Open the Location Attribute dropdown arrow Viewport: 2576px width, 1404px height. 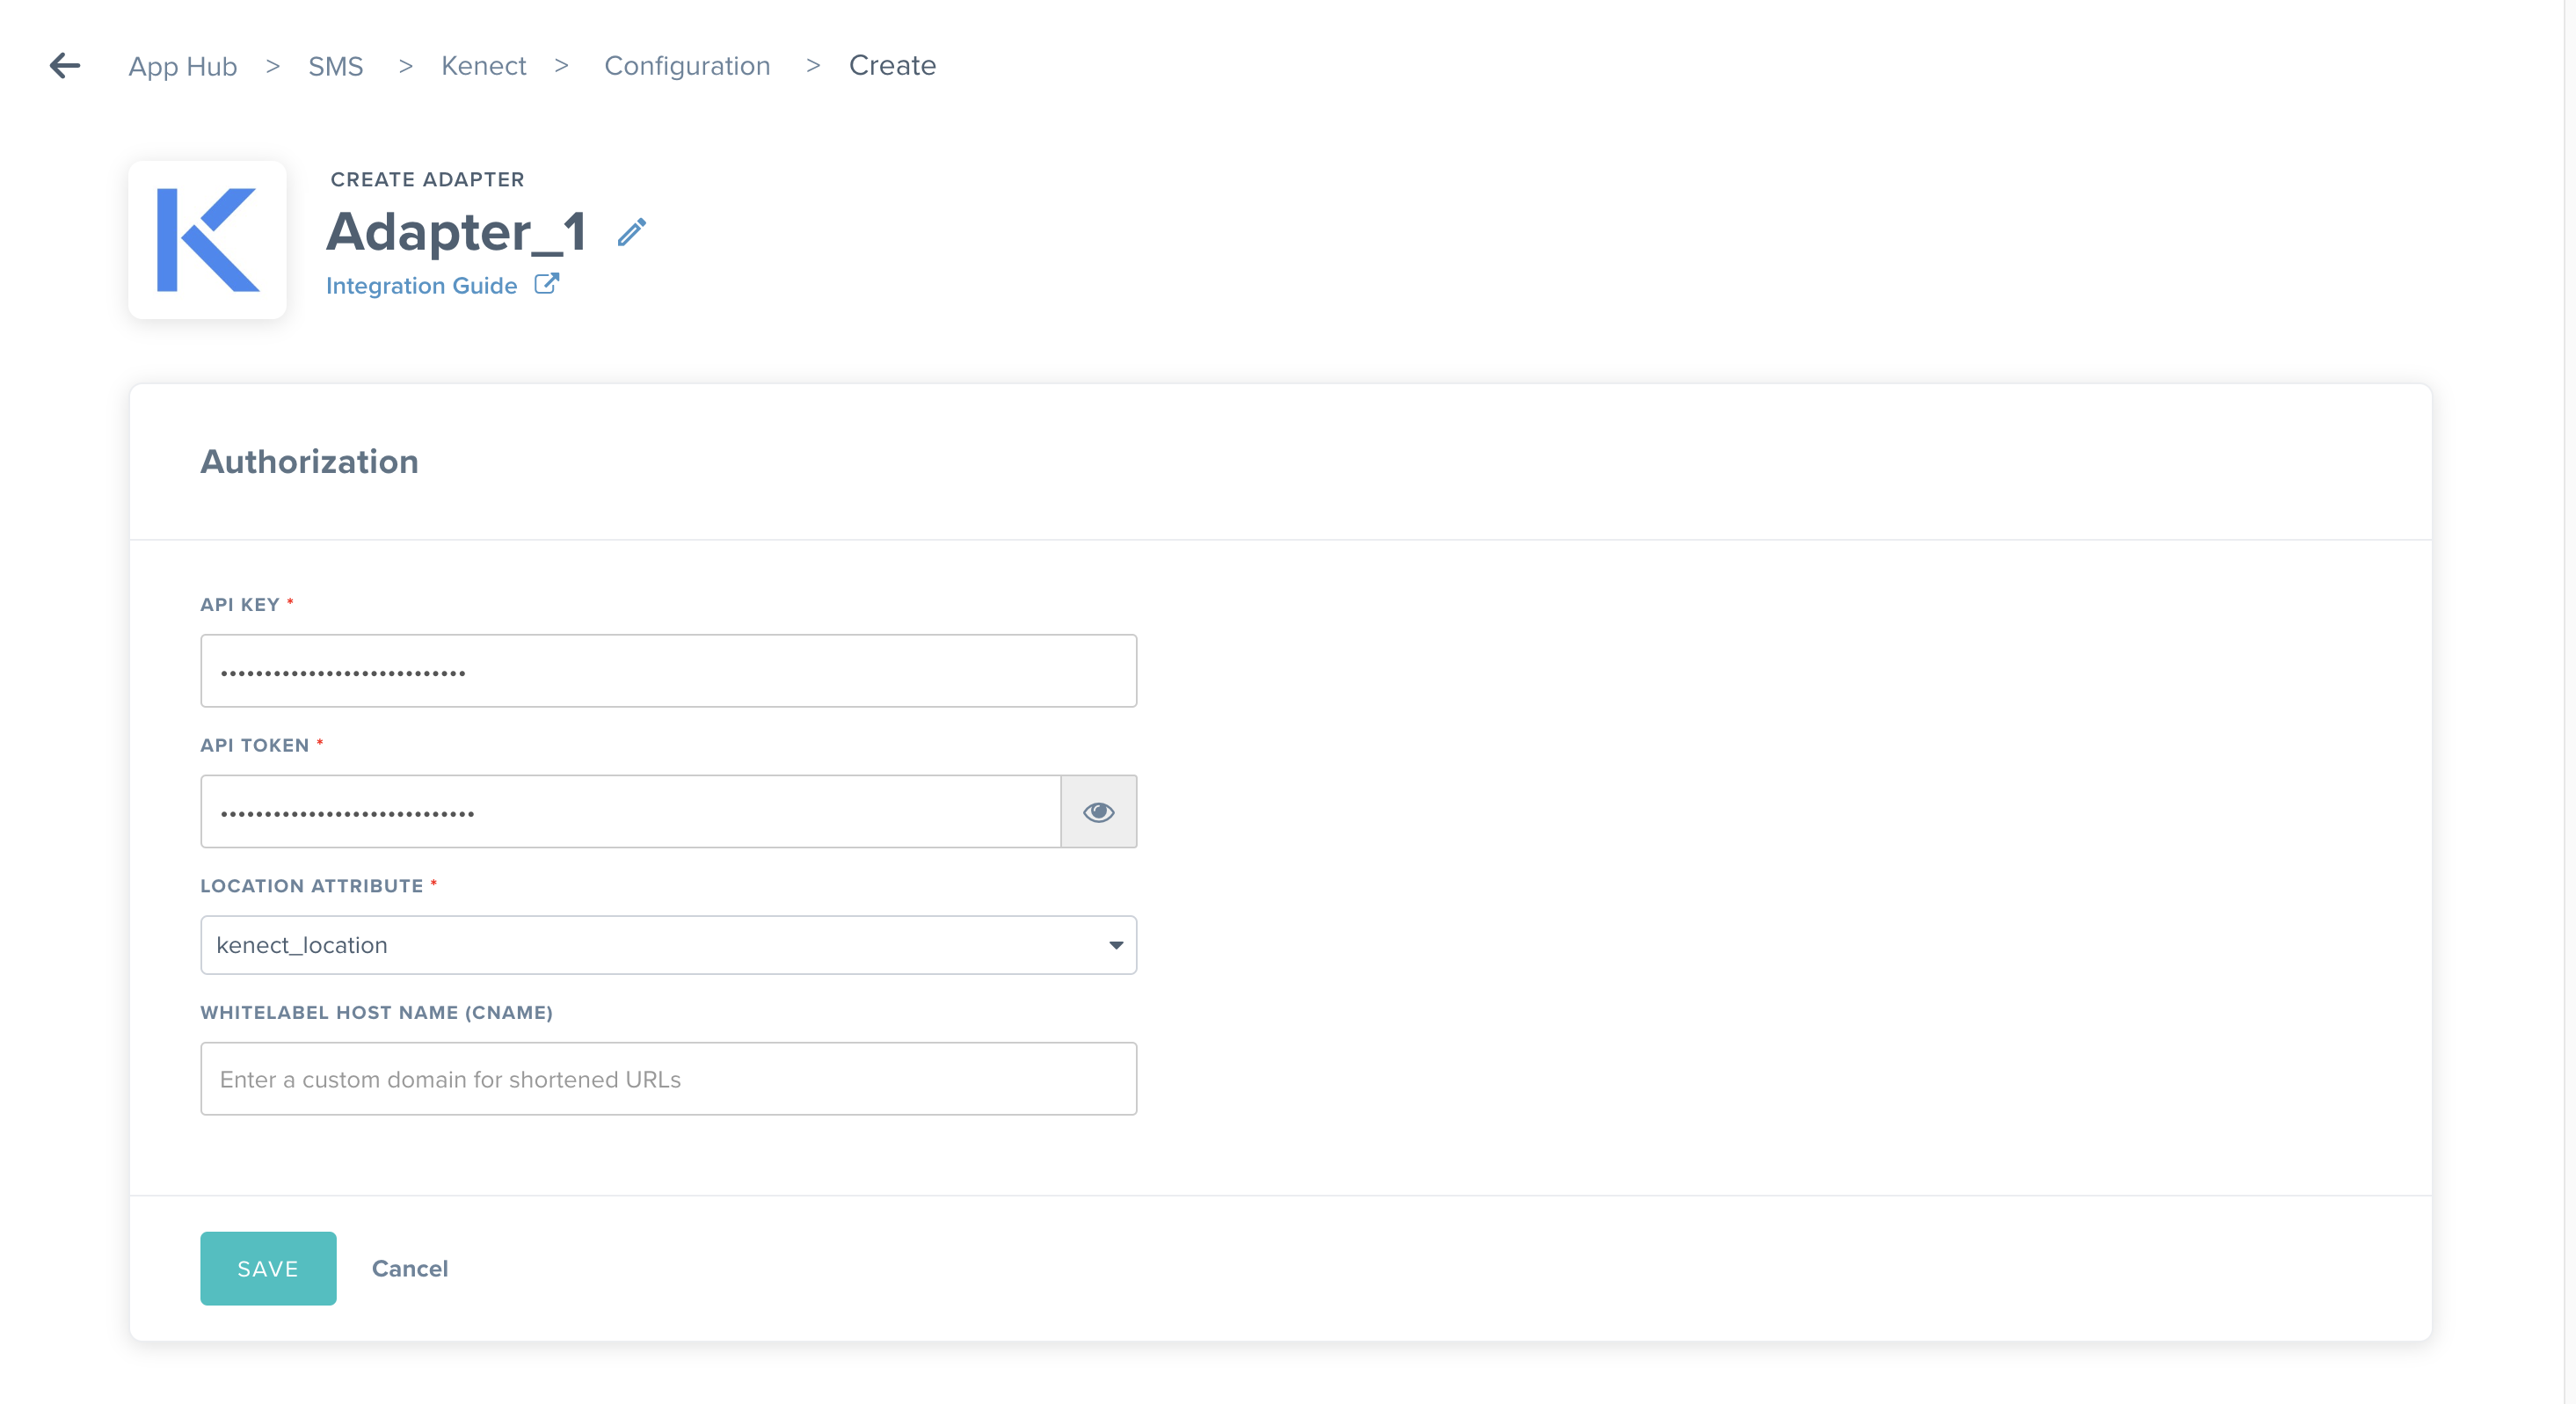tap(1115, 945)
